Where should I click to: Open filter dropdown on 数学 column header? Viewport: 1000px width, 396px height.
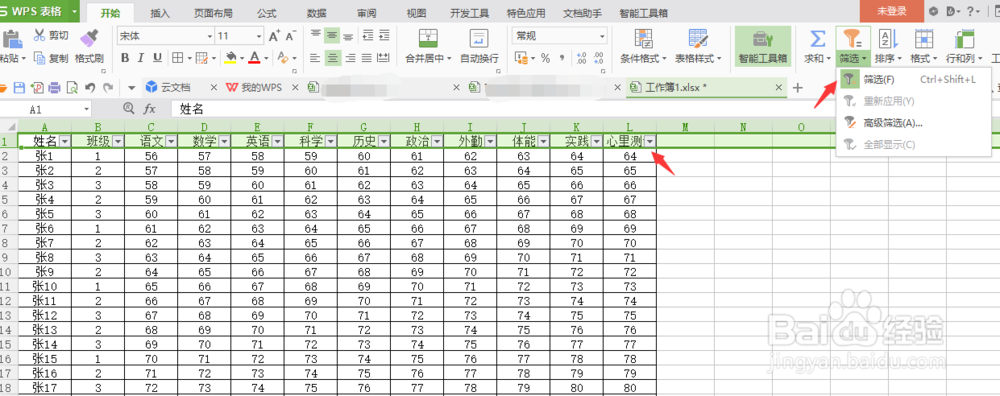point(224,142)
